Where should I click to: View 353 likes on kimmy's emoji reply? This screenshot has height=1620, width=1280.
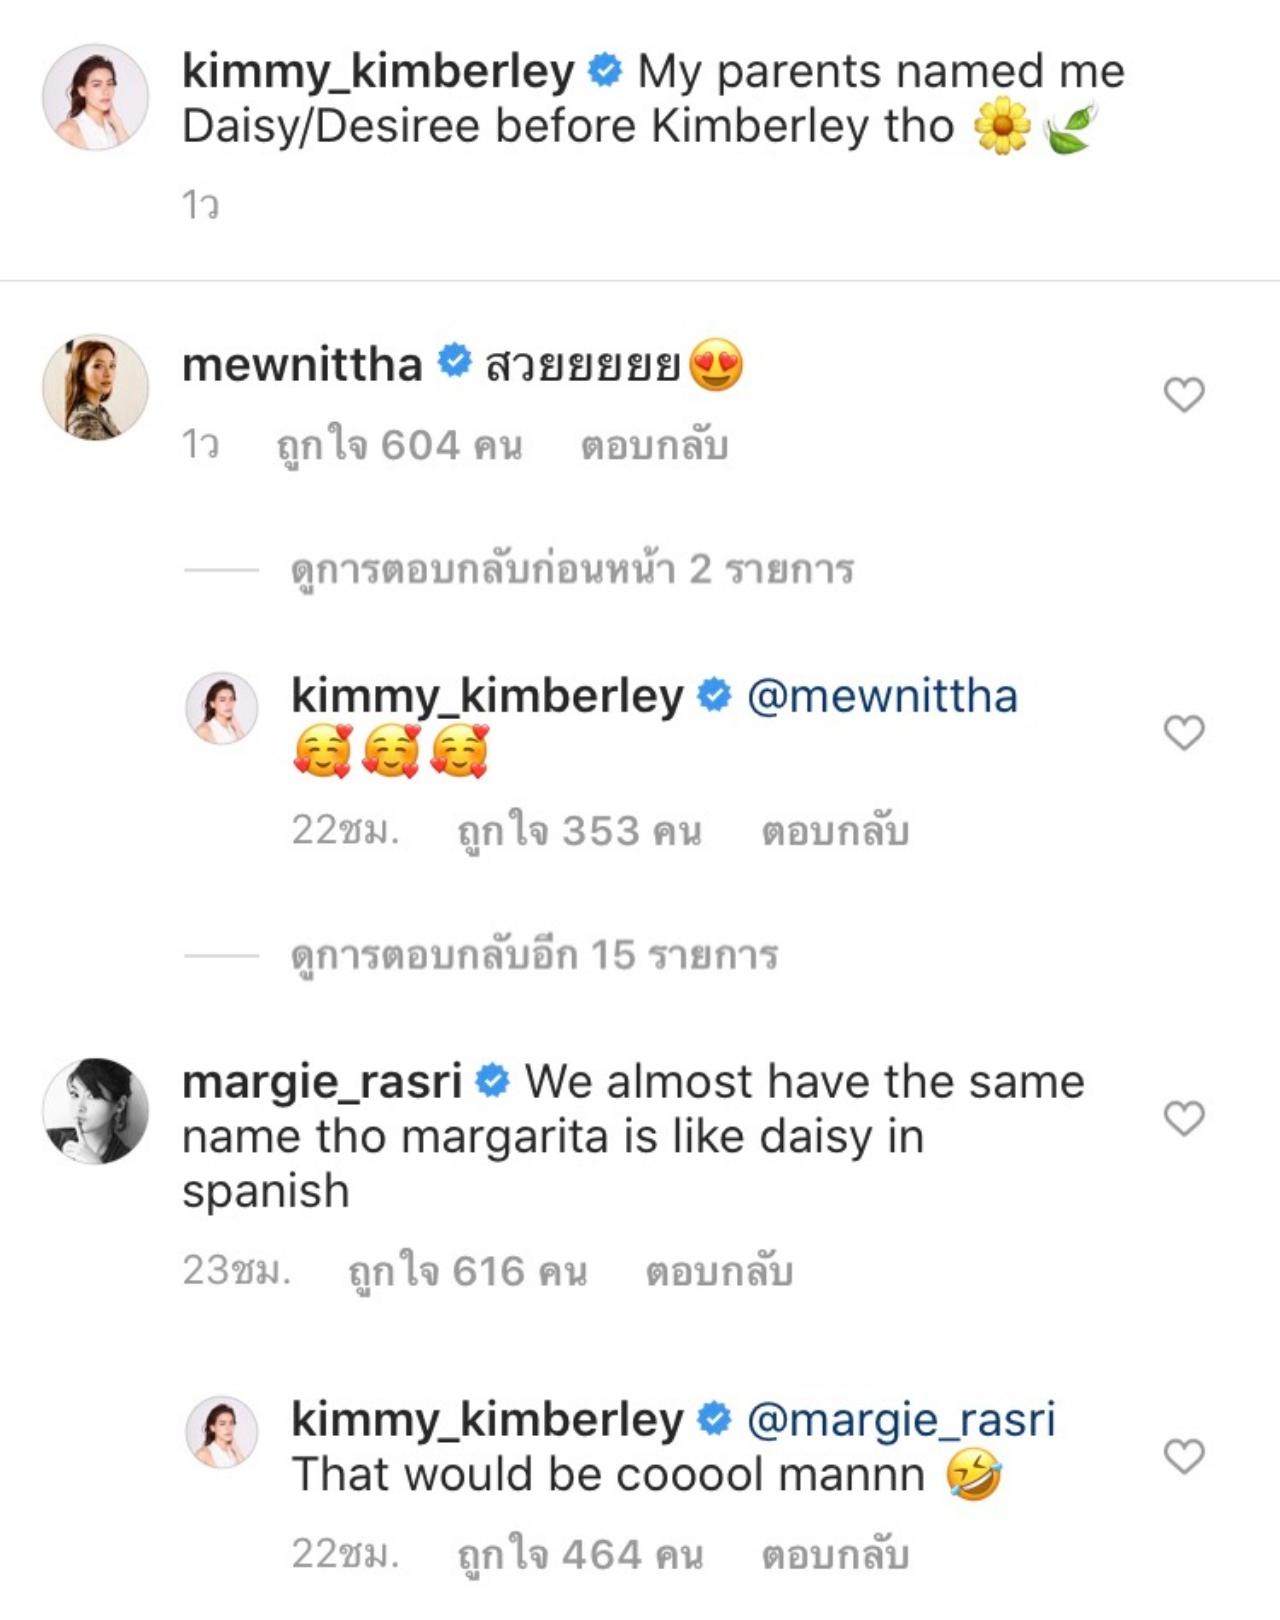[580, 831]
